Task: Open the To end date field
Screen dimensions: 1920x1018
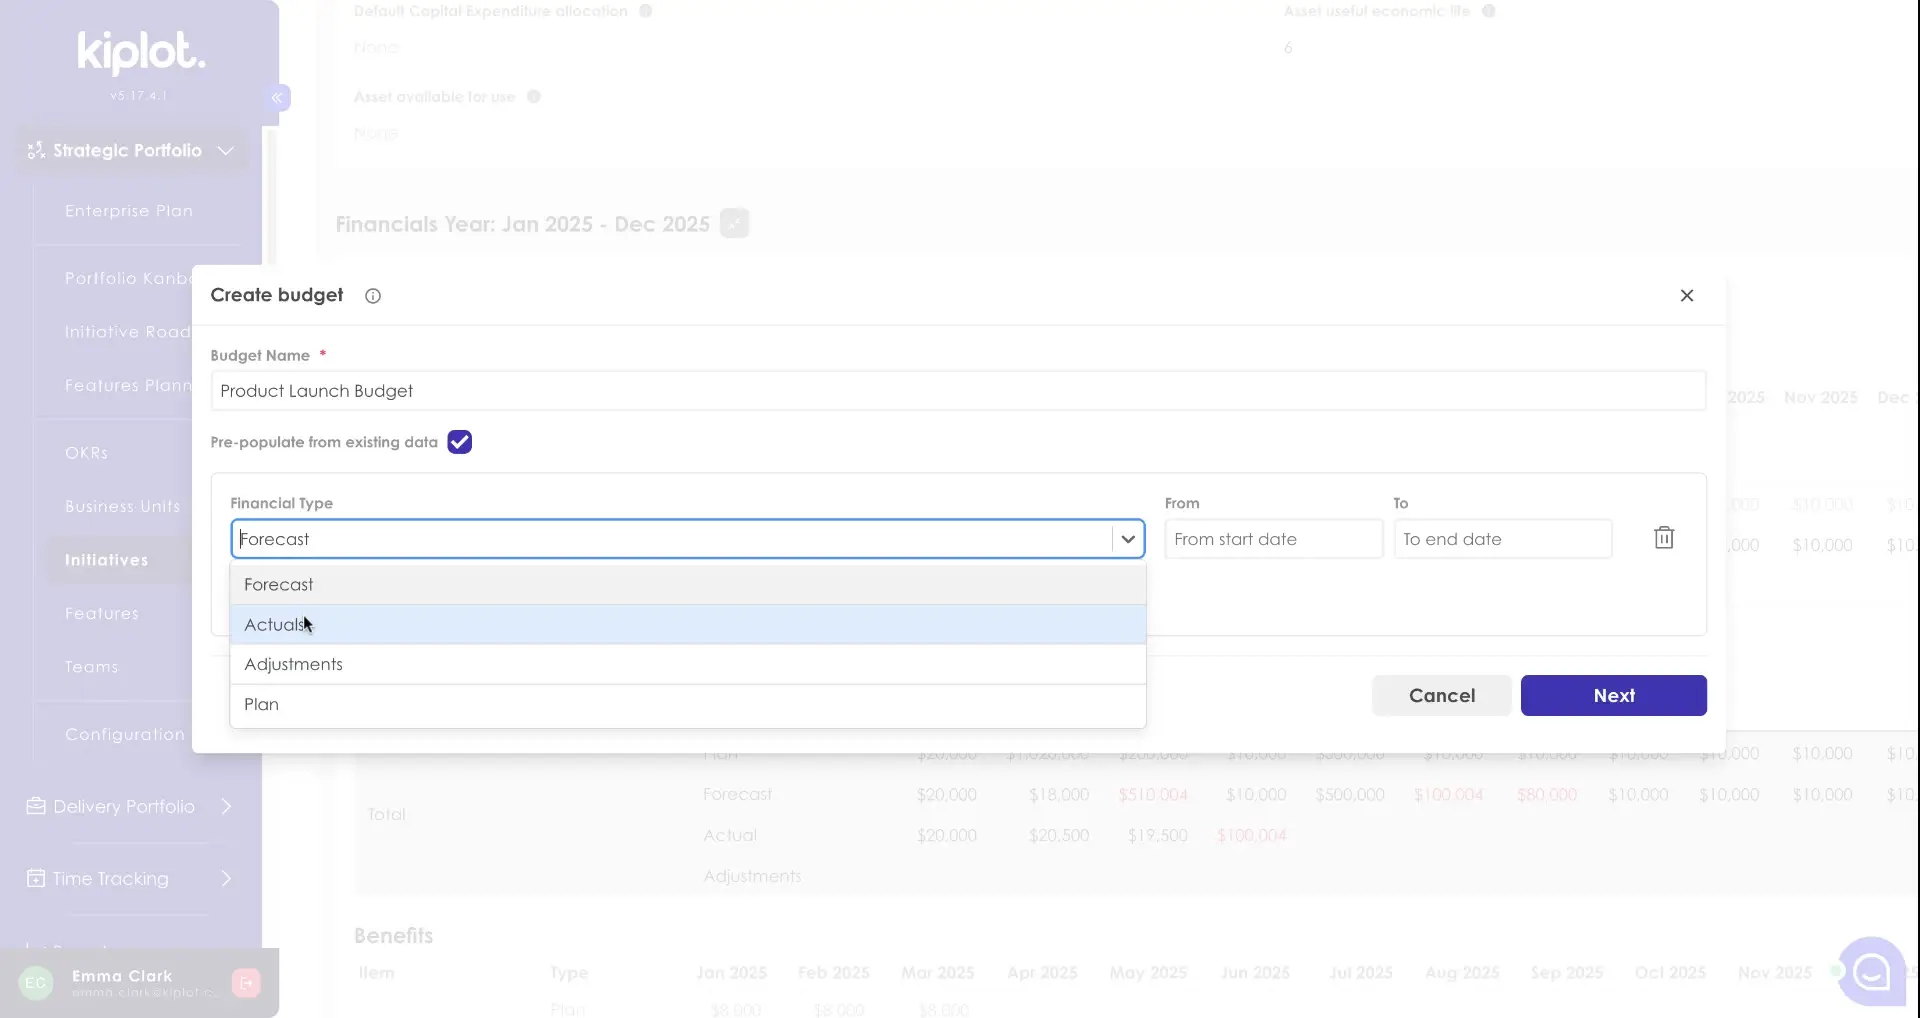Action: pos(1502,539)
